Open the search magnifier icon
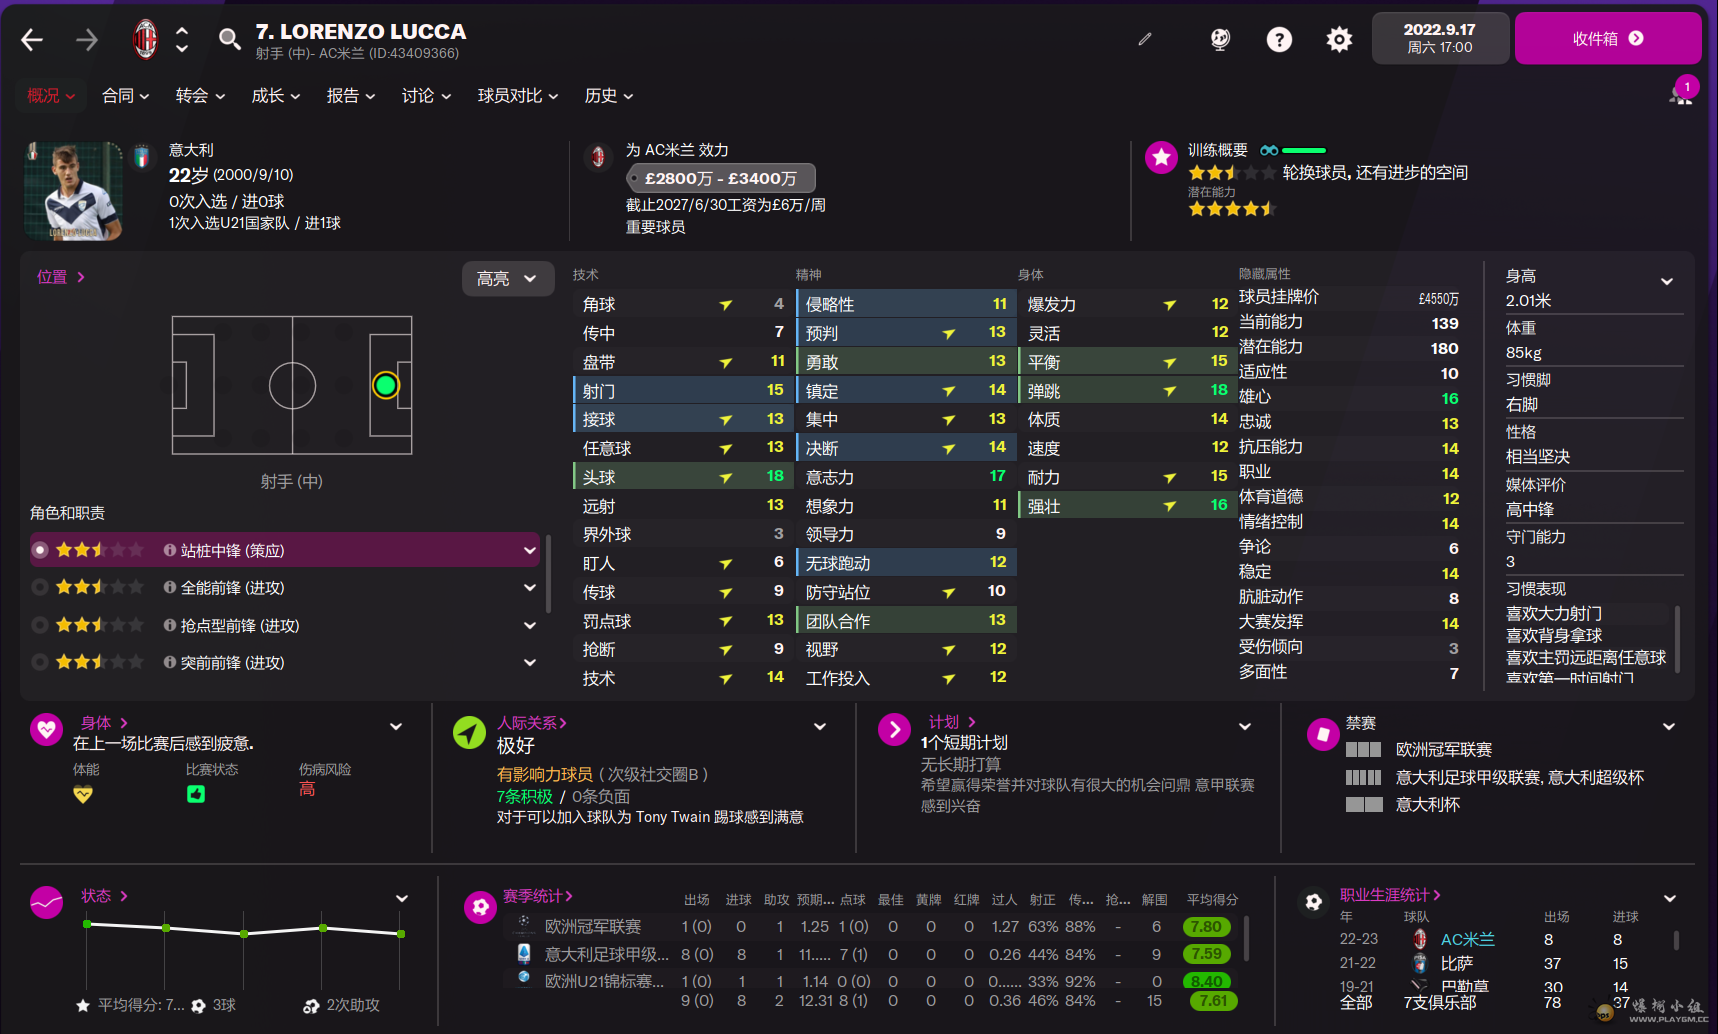This screenshot has width=1718, height=1034. coord(229,39)
